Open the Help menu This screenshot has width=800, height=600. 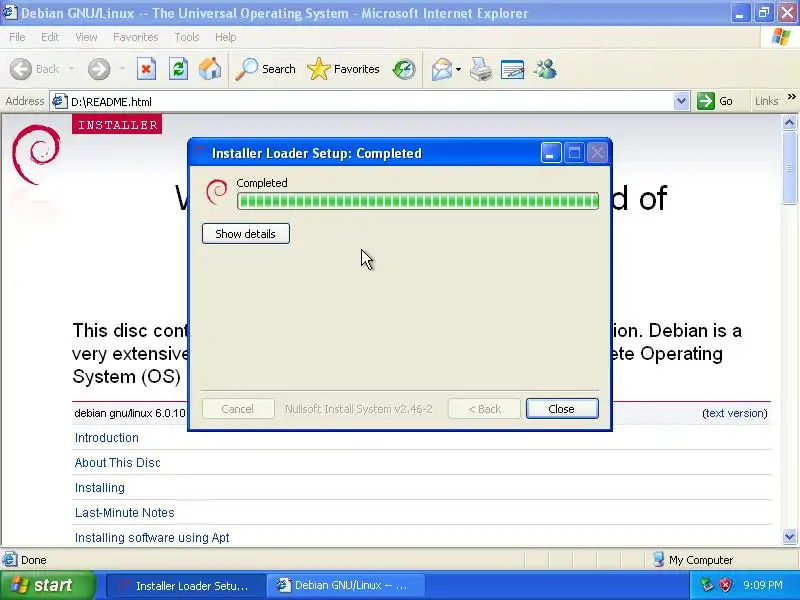pyautogui.click(x=225, y=37)
